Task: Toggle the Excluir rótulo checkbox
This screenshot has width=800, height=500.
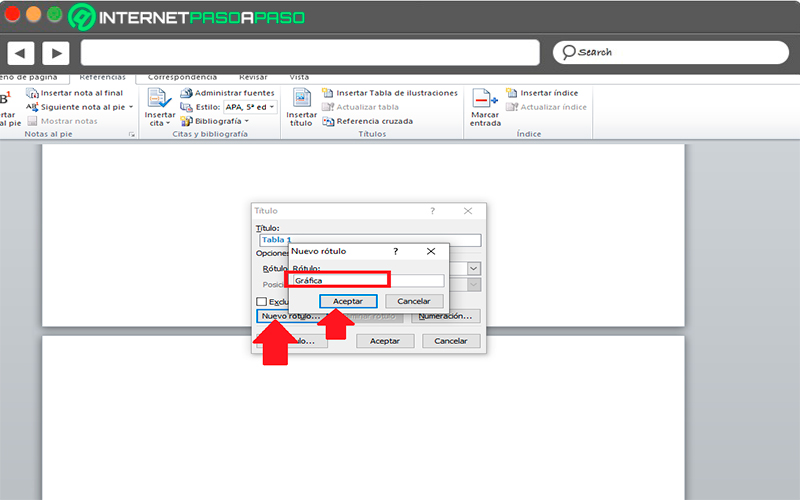Action: pyautogui.click(x=262, y=302)
